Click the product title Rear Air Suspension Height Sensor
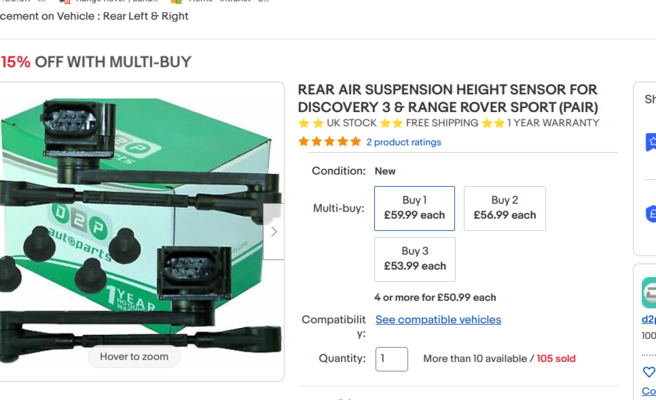 tap(448, 98)
